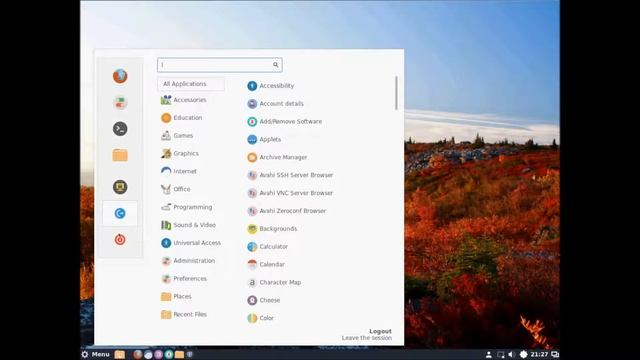Viewport: 640px width, 360px height.
Task: Open the Color settings
Action: point(260,318)
